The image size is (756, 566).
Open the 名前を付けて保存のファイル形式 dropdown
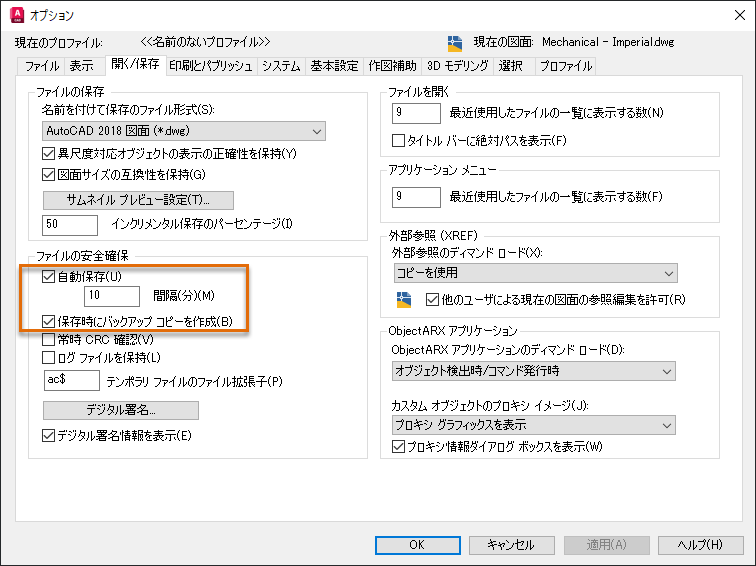pos(184,131)
